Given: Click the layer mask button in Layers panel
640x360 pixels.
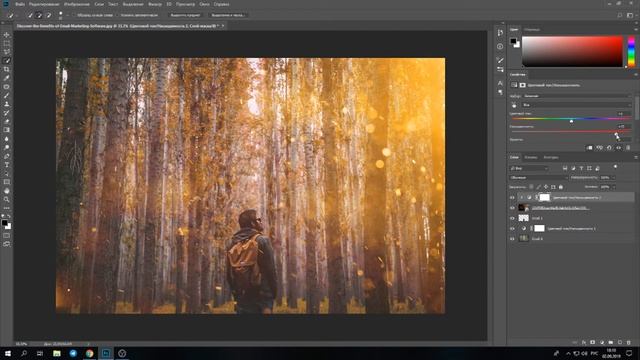Looking at the screenshot, I should point(593,342).
